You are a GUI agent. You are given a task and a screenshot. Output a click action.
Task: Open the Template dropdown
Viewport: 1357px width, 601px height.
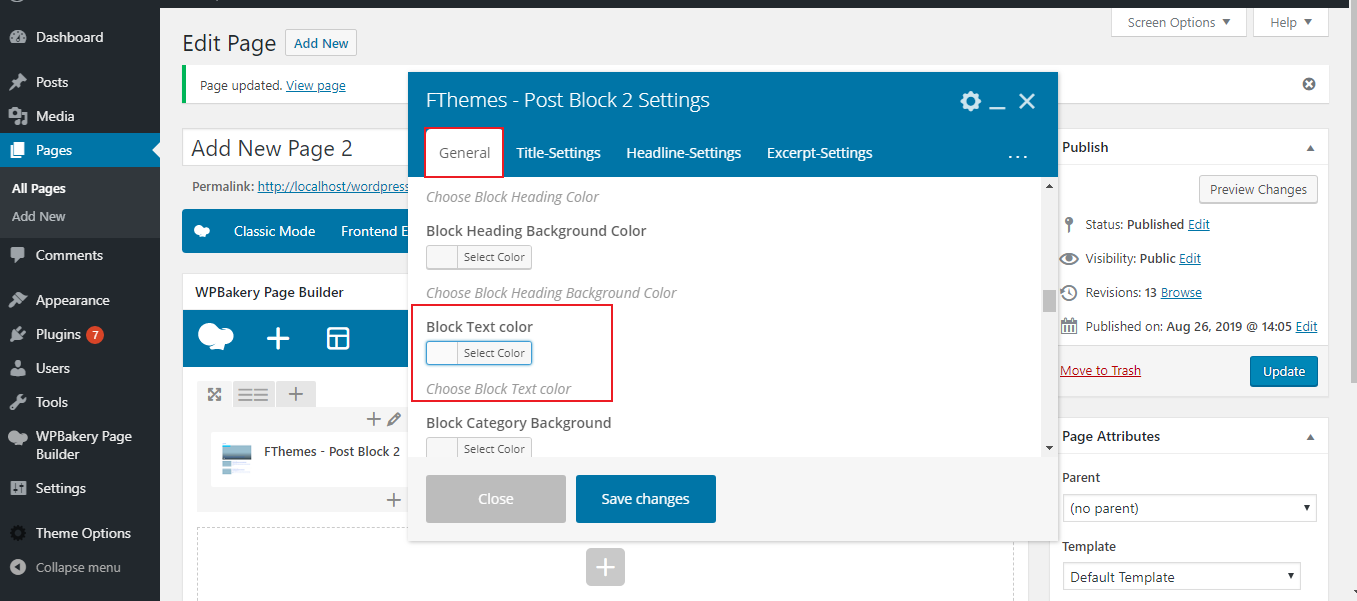tap(1180, 577)
